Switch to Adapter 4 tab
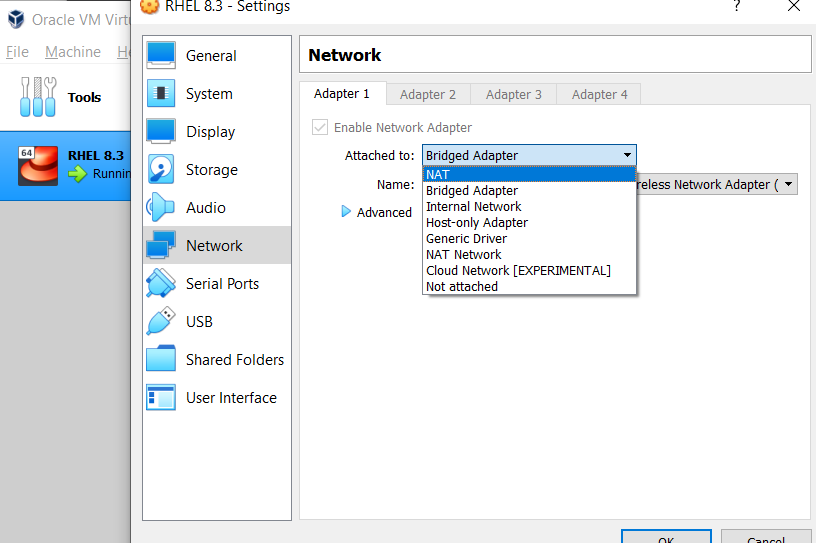Screen dimensions: 816x543 (600, 94)
